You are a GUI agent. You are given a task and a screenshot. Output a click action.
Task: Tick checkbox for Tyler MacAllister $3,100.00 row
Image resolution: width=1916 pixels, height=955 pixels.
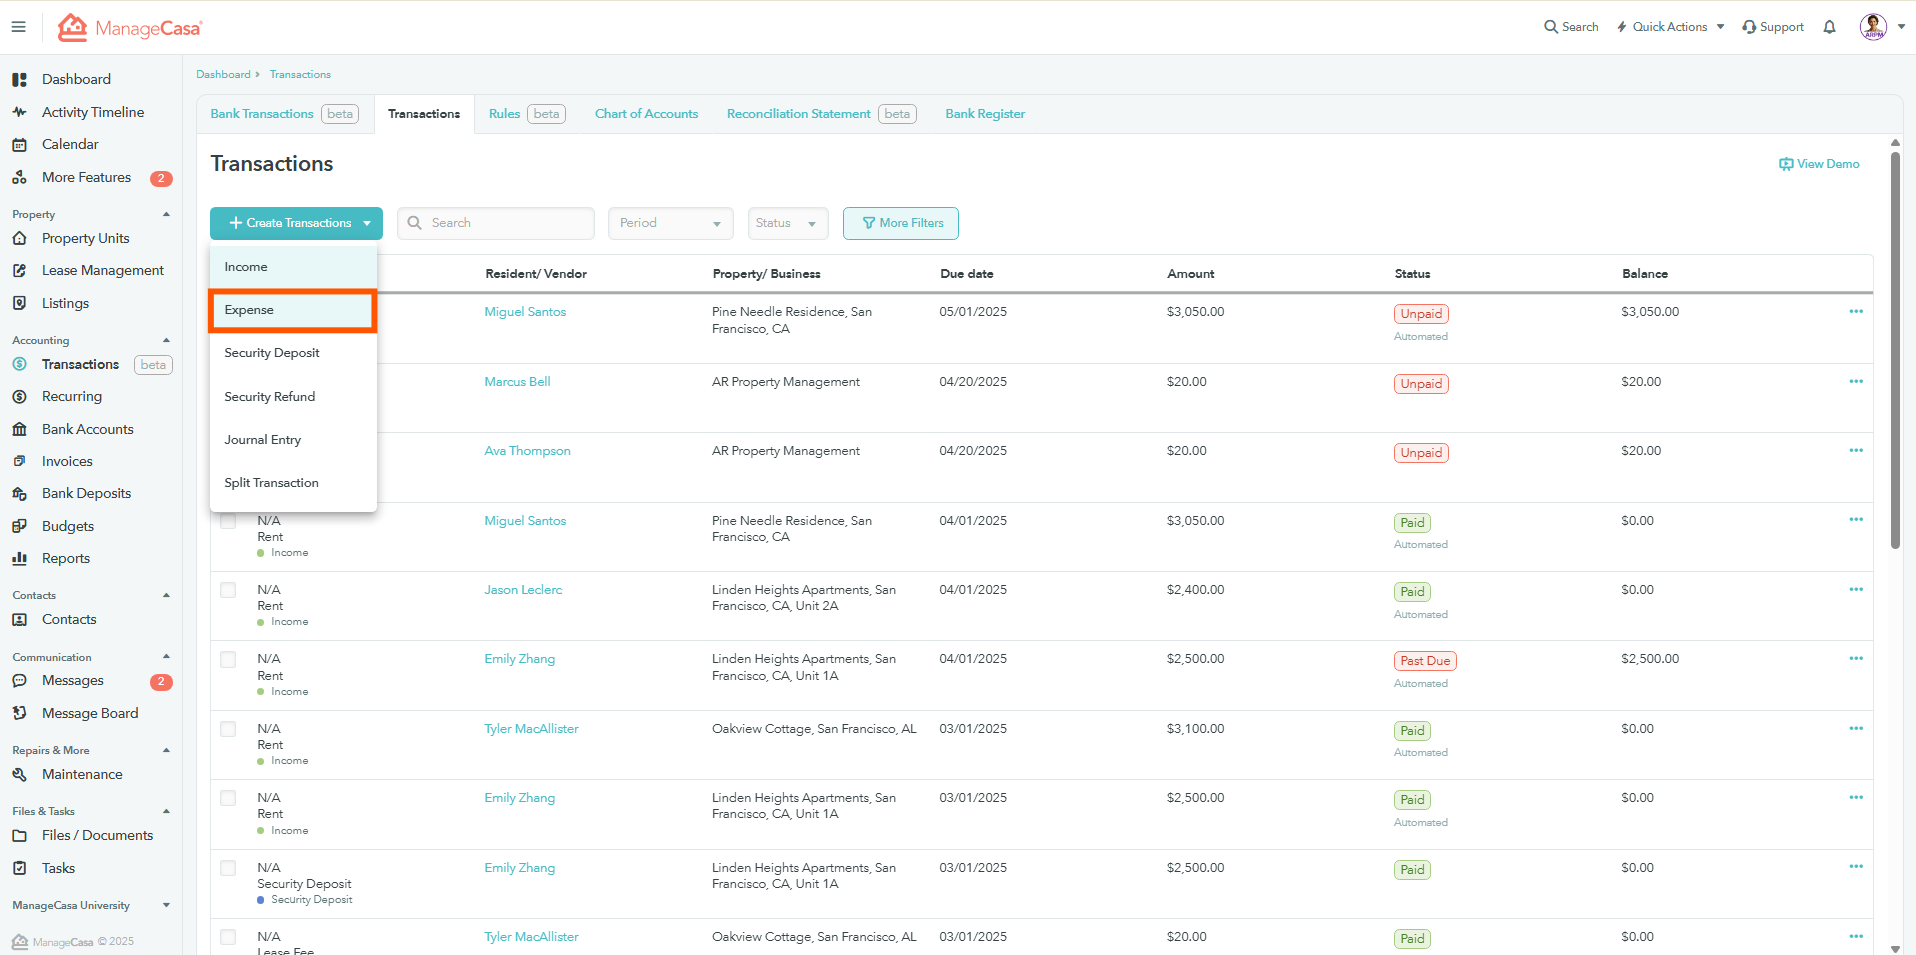228,729
